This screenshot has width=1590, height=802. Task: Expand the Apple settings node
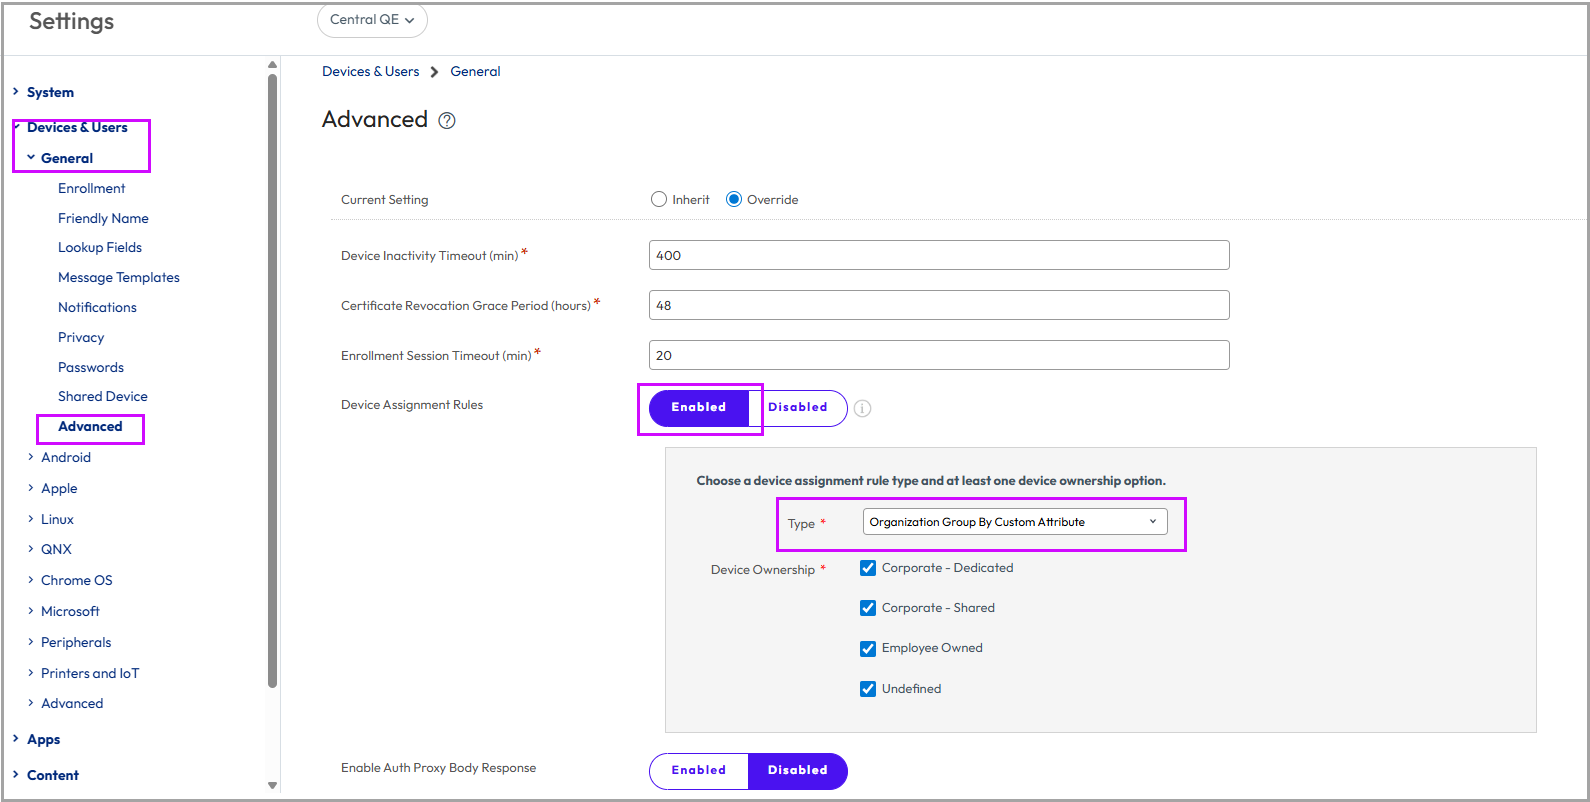pos(31,488)
